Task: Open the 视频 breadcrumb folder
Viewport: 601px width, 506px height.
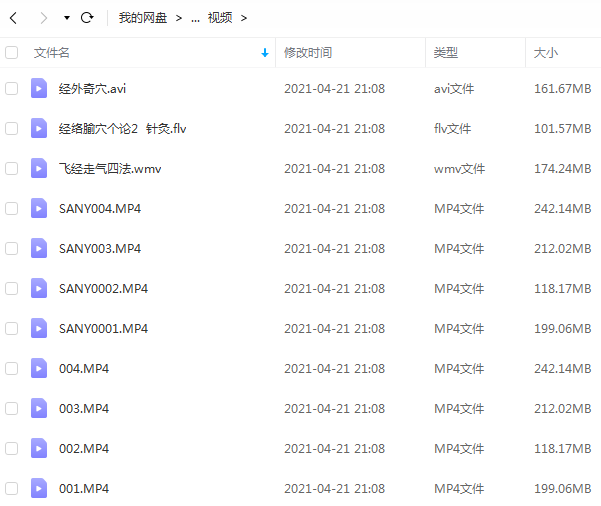Action: coord(220,18)
